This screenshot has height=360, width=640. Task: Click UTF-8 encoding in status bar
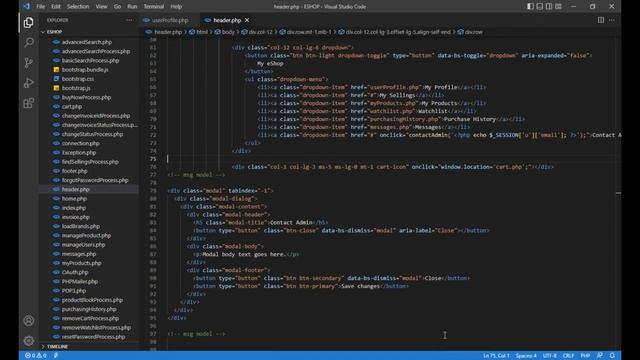tap(549, 356)
